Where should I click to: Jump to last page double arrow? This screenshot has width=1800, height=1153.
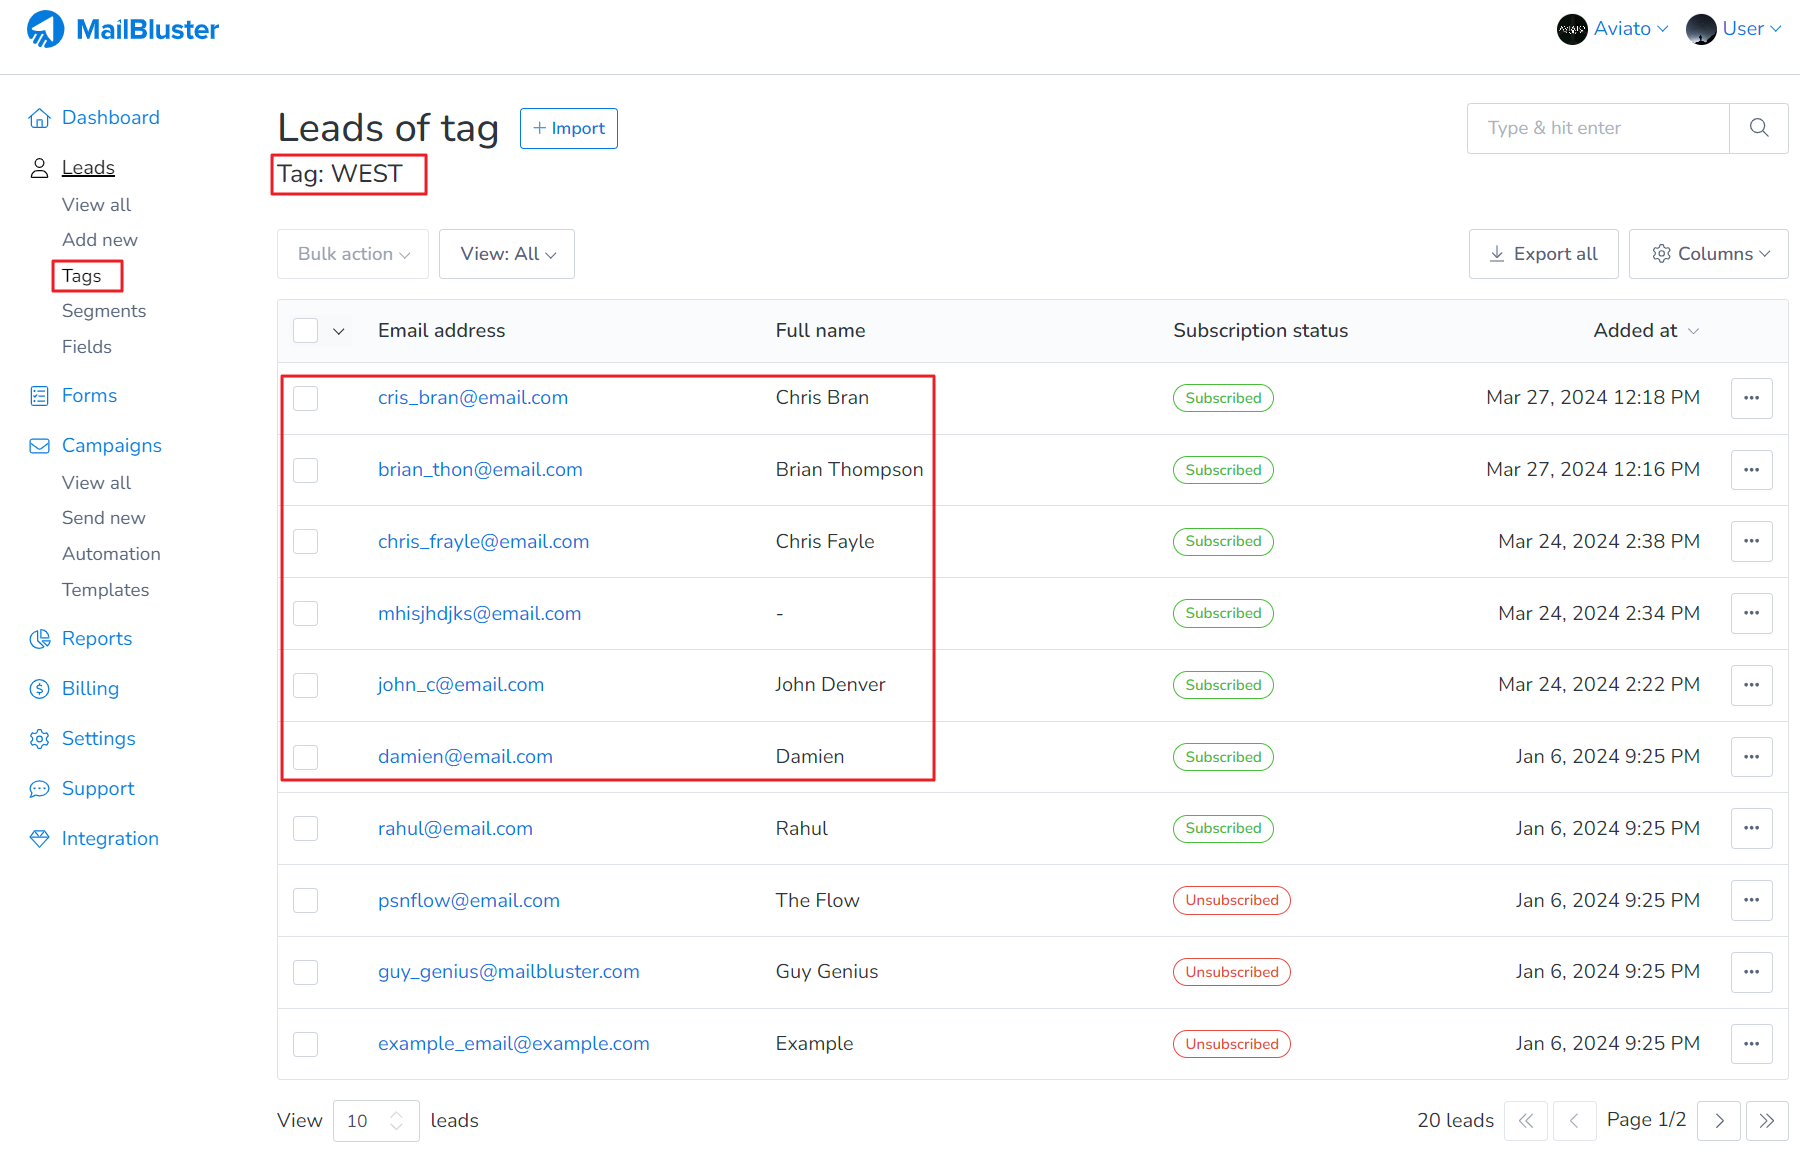[x=1767, y=1121]
